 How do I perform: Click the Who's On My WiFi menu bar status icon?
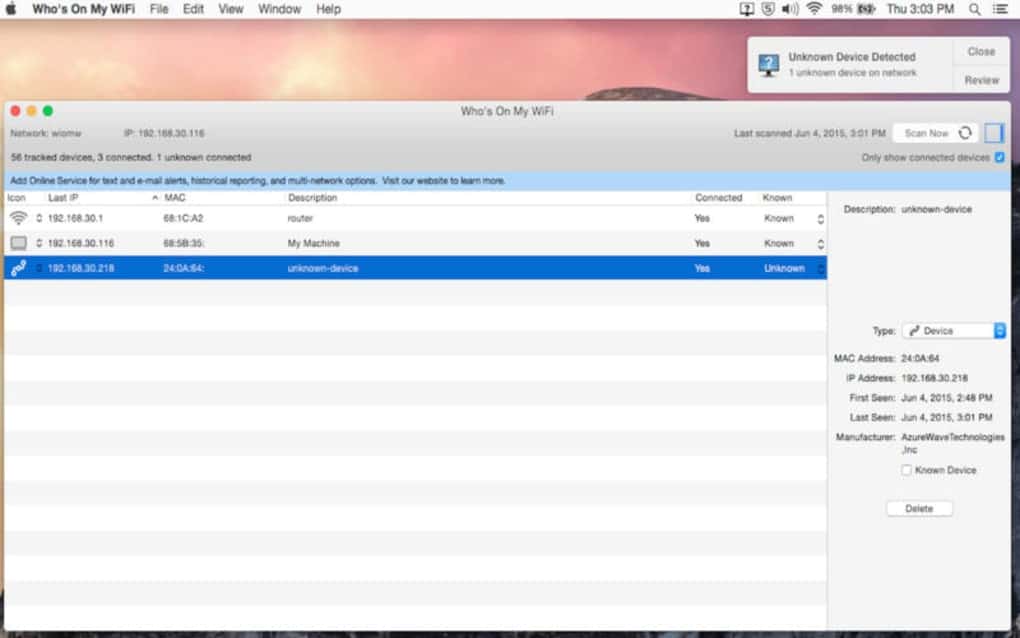pos(746,9)
